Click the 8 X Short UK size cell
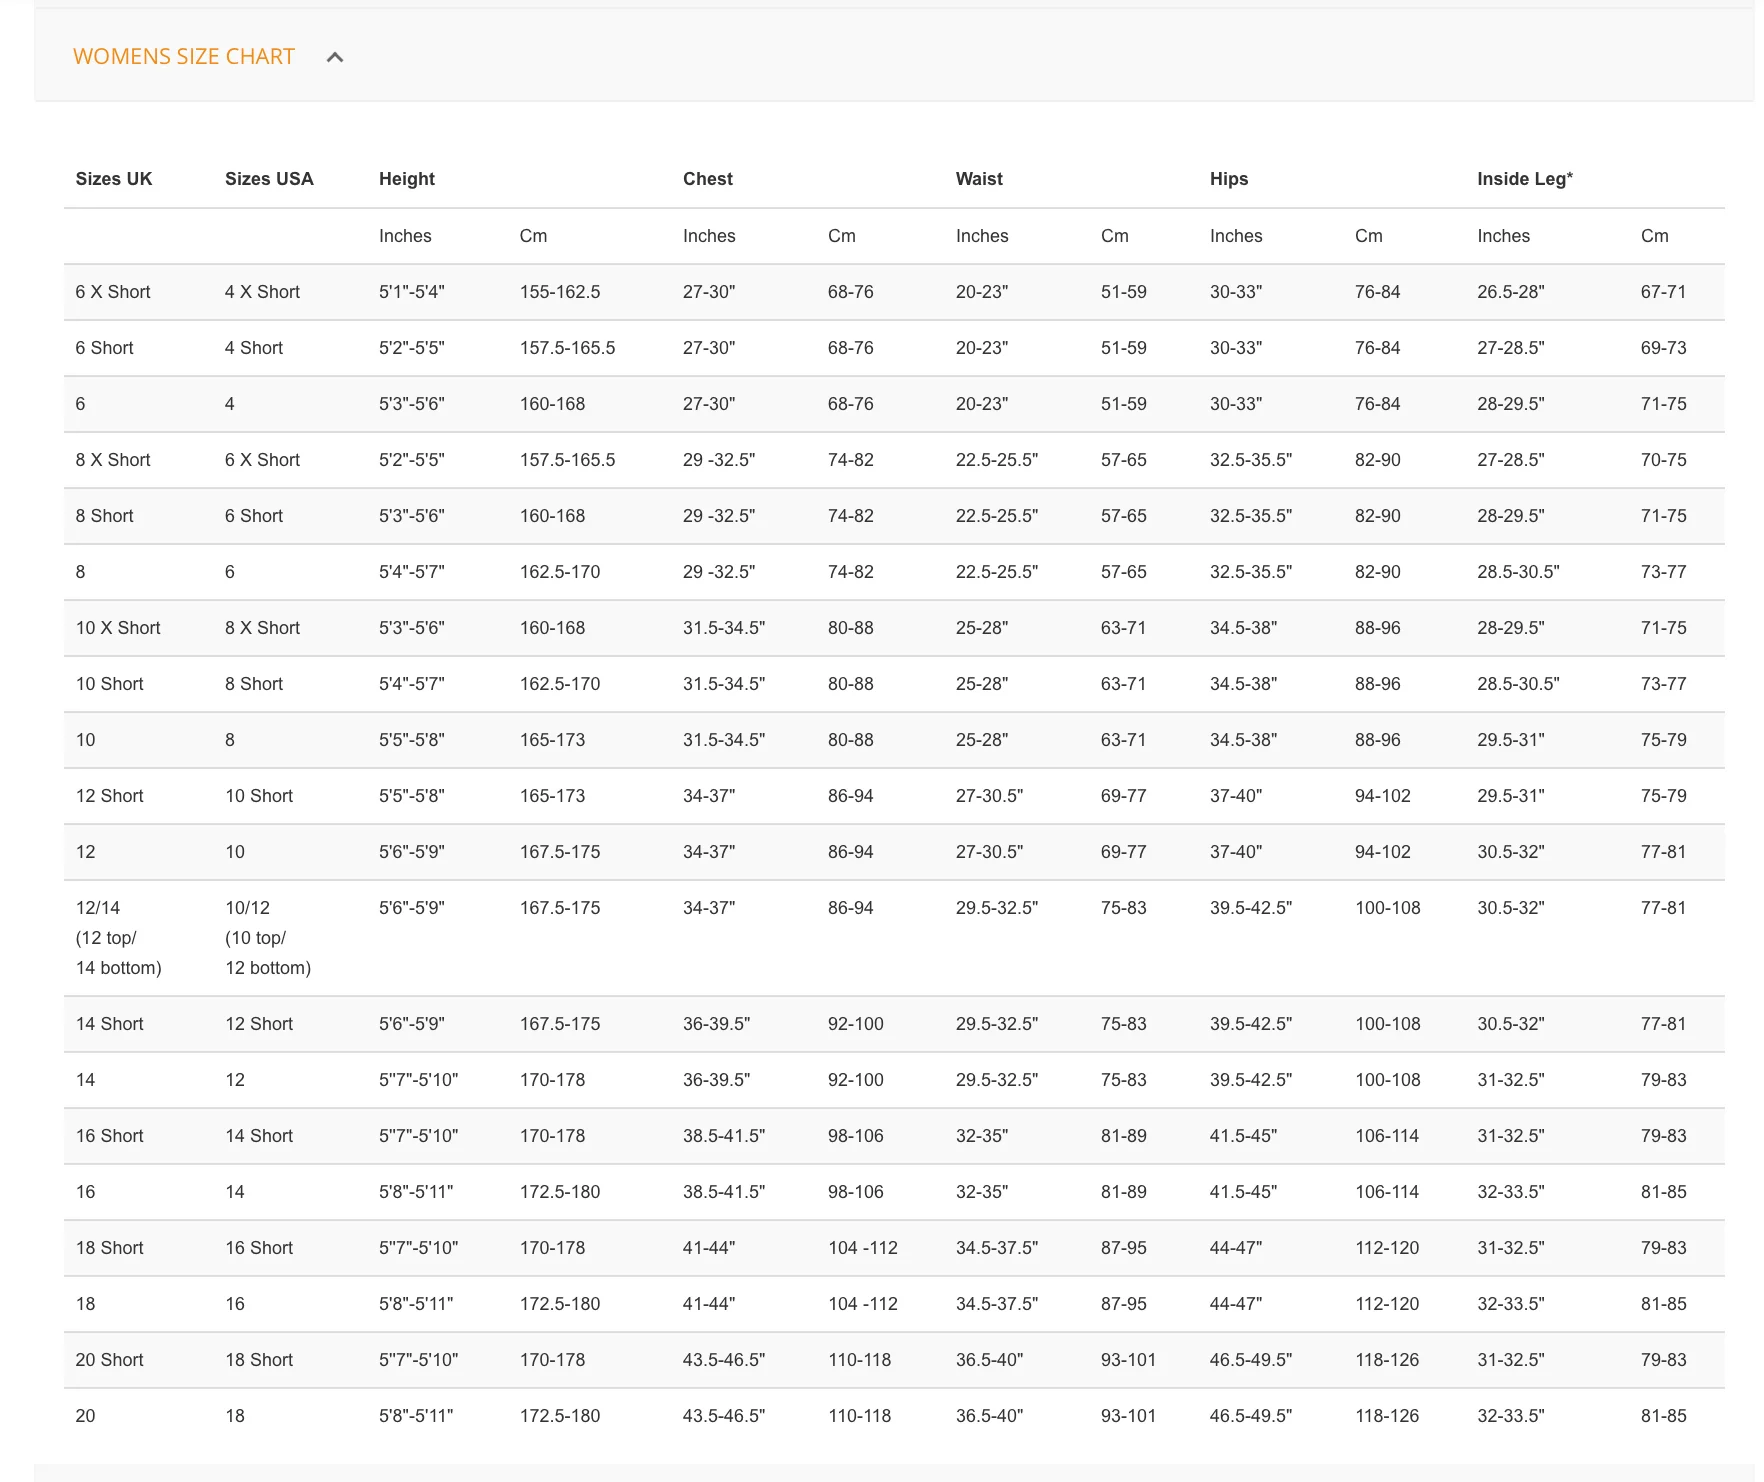 (x=113, y=460)
